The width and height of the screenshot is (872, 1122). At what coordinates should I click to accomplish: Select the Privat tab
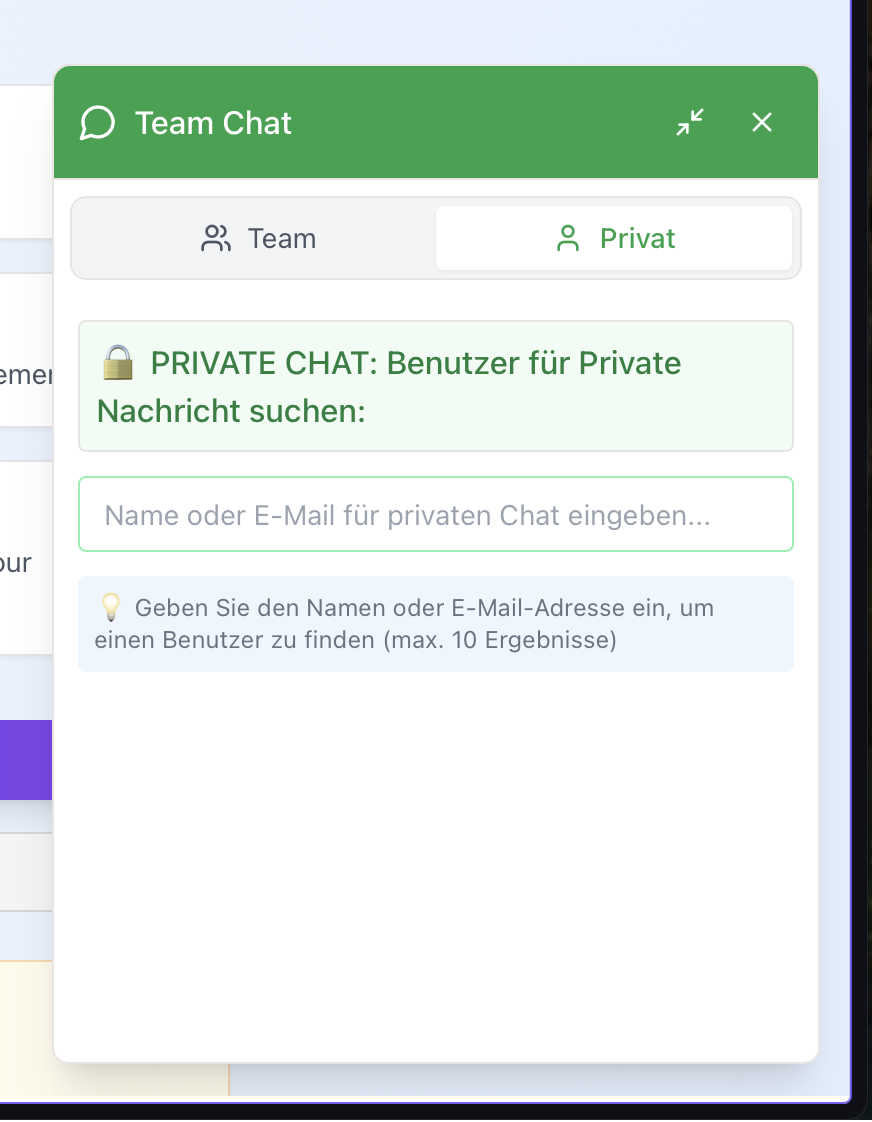(614, 238)
